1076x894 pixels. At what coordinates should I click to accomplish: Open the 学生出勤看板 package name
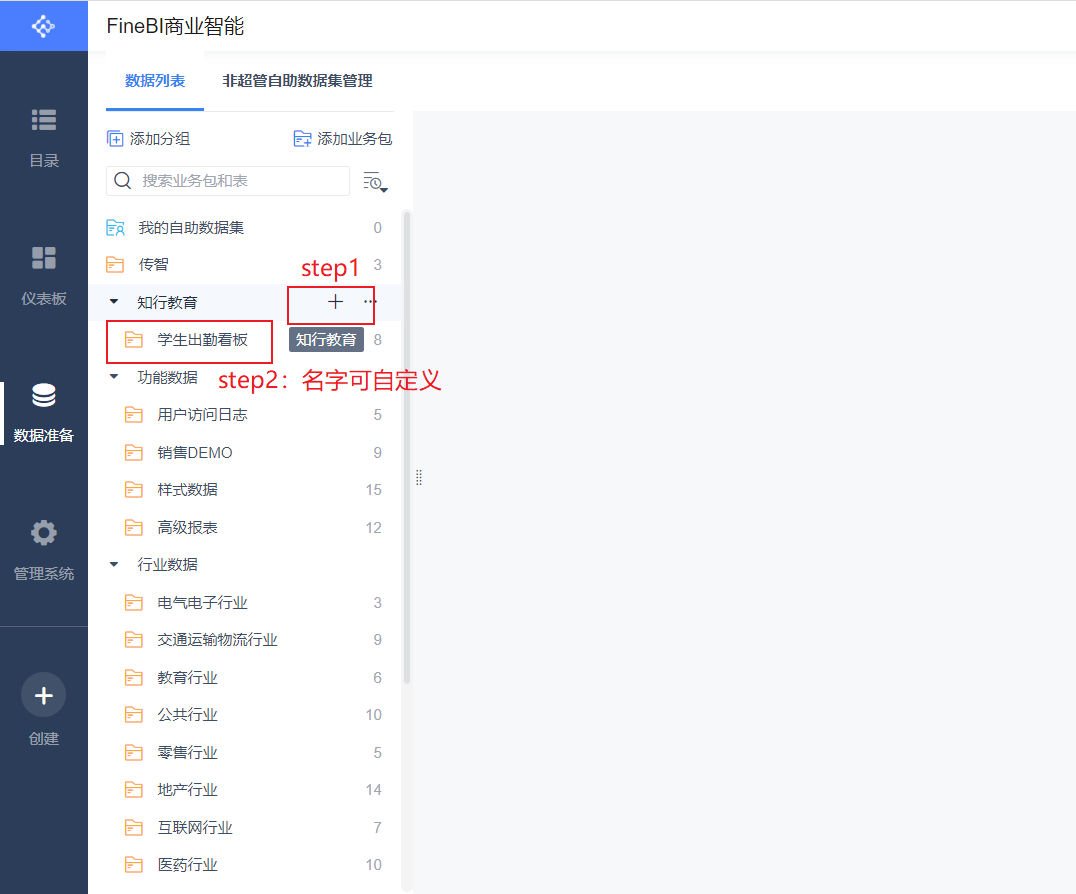(202, 340)
